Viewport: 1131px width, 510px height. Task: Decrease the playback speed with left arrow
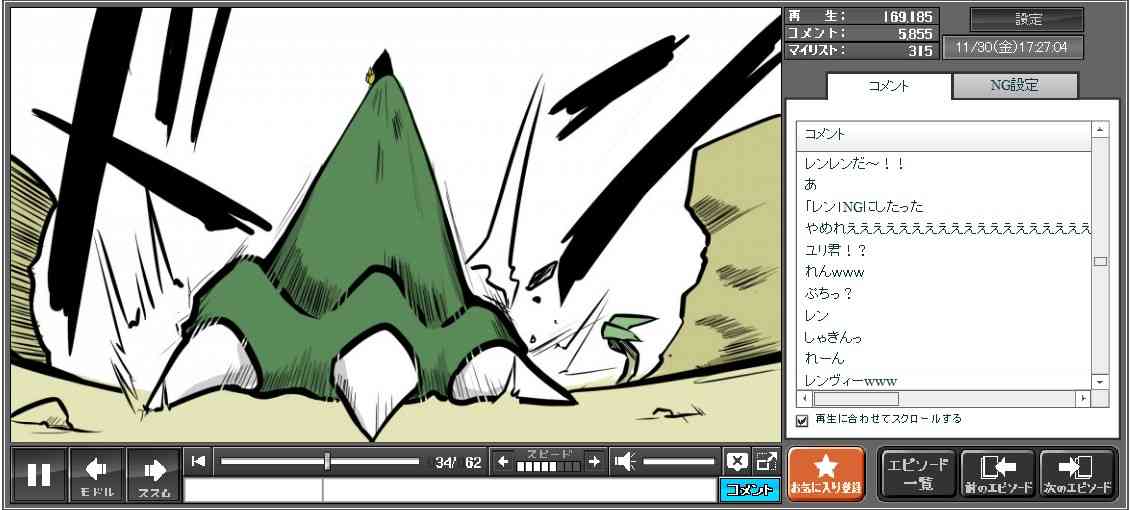[x=503, y=461]
